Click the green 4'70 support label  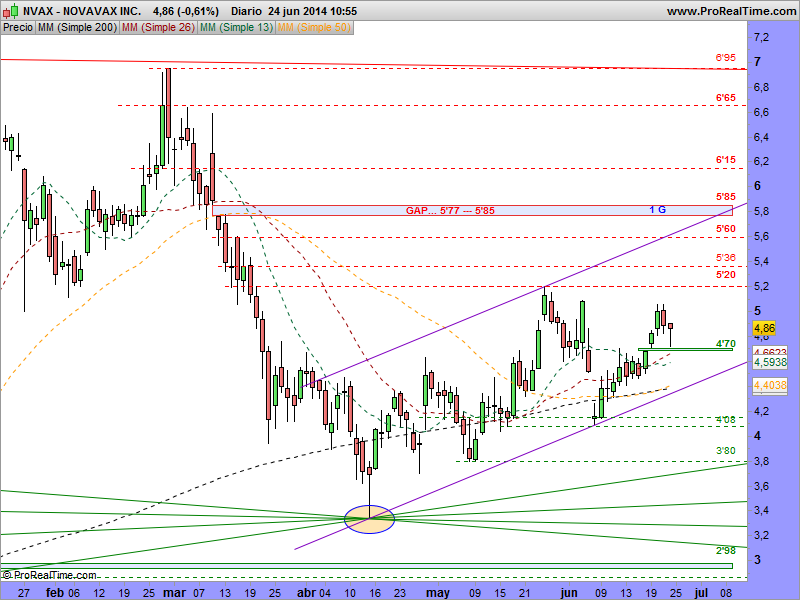click(x=726, y=343)
